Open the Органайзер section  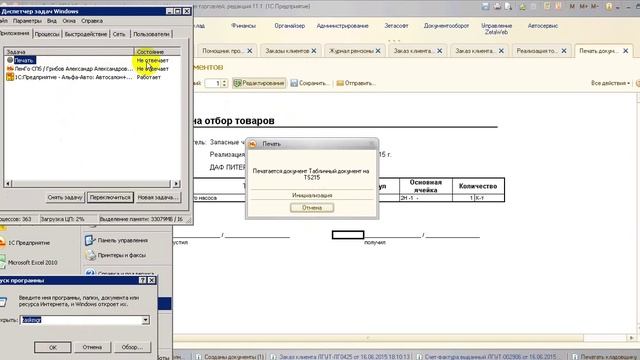(x=289, y=26)
